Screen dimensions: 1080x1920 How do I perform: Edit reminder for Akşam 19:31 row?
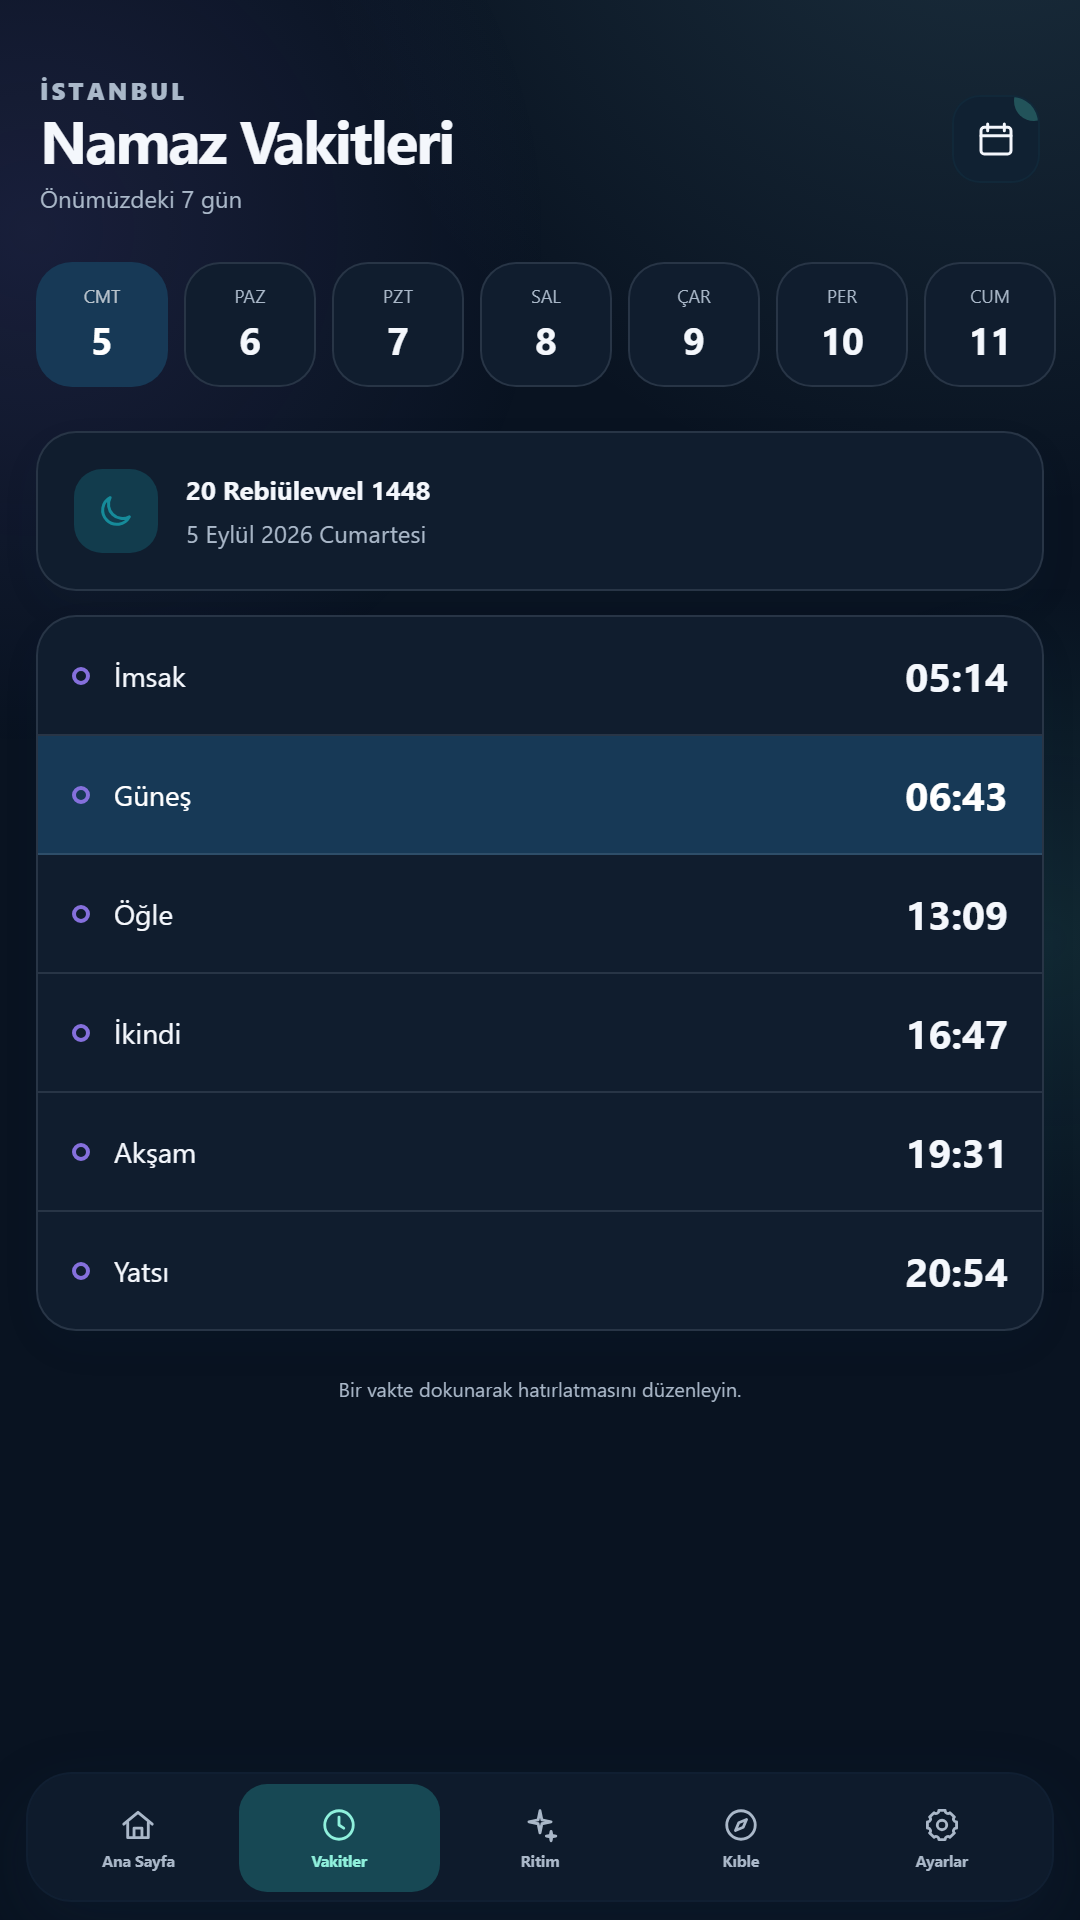pos(540,1152)
